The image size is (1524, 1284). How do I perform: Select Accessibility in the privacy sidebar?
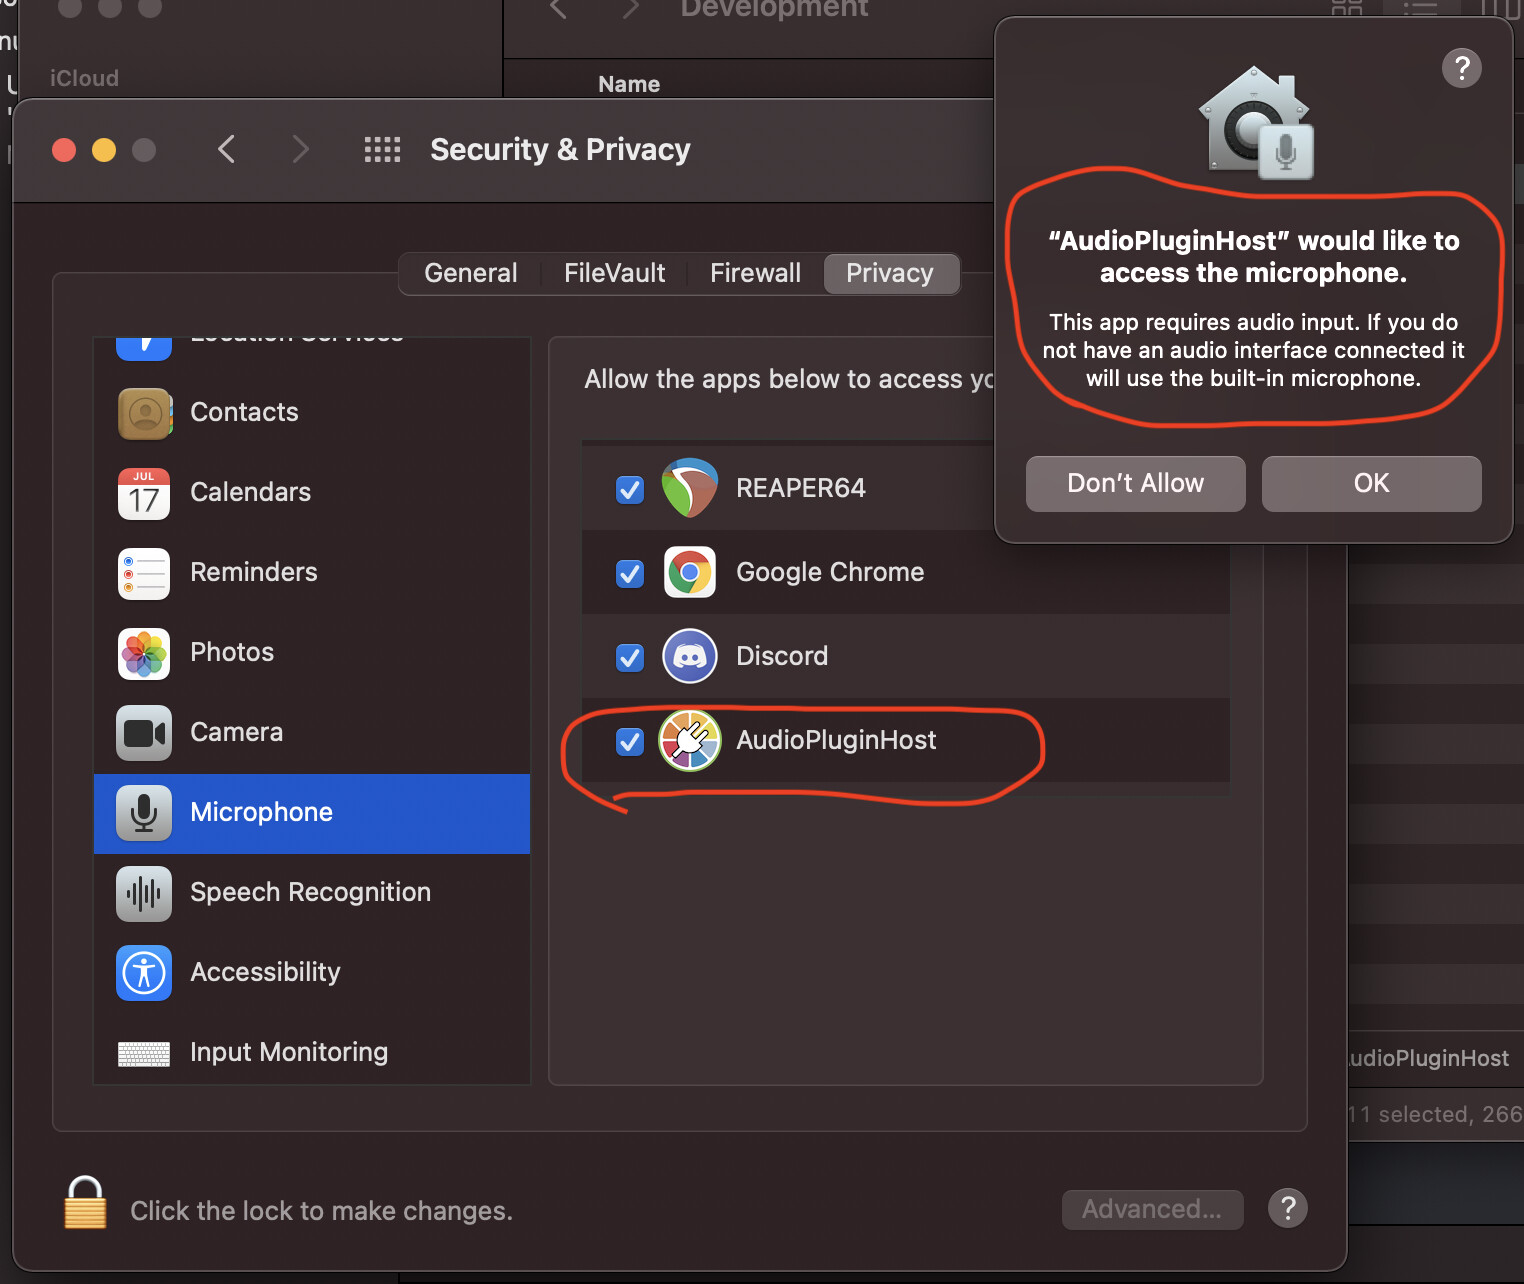click(312, 973)
